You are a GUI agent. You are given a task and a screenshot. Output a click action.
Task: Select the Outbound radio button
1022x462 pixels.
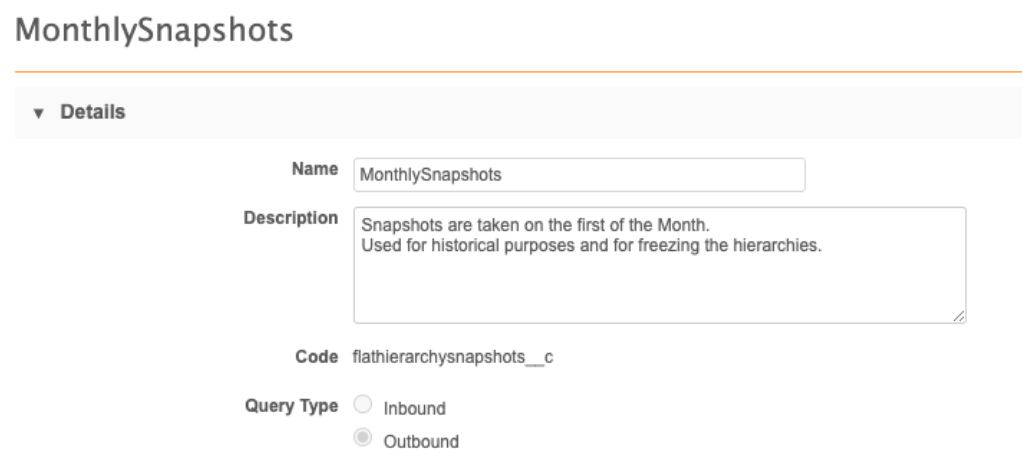pyautogui.click(x=363, y=438)
